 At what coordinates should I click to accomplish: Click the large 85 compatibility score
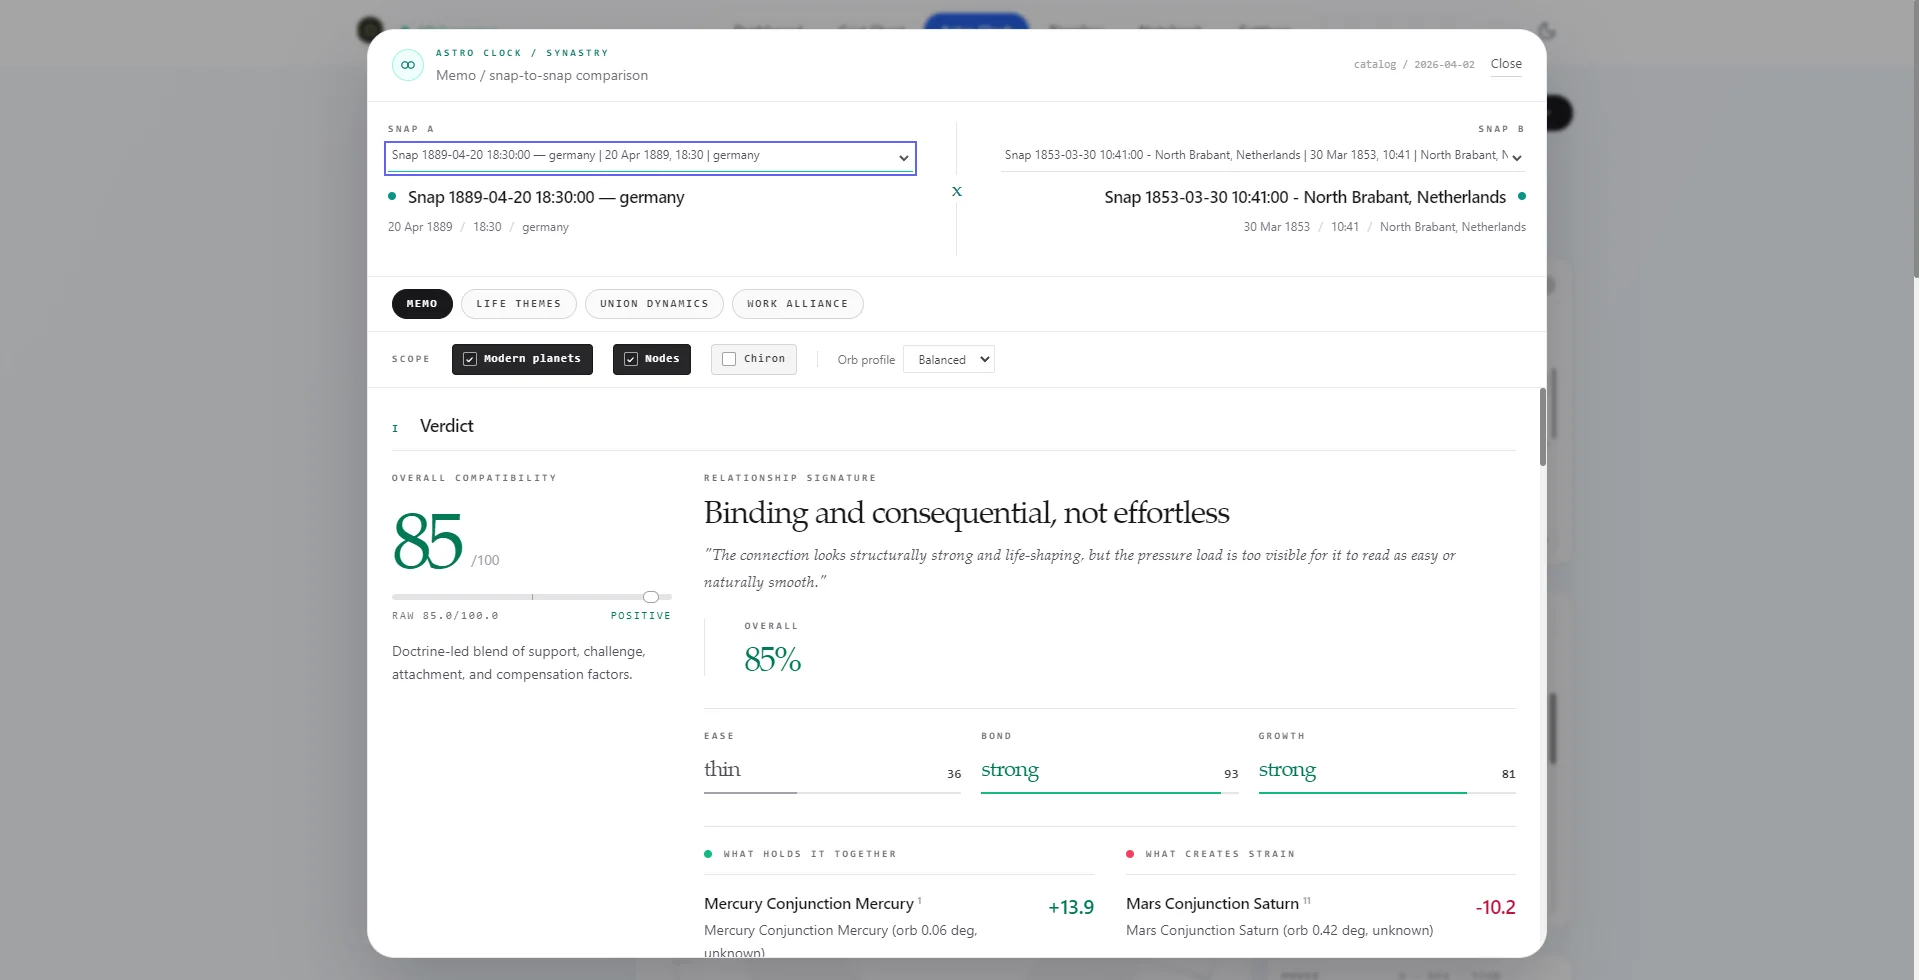[428, 541]
